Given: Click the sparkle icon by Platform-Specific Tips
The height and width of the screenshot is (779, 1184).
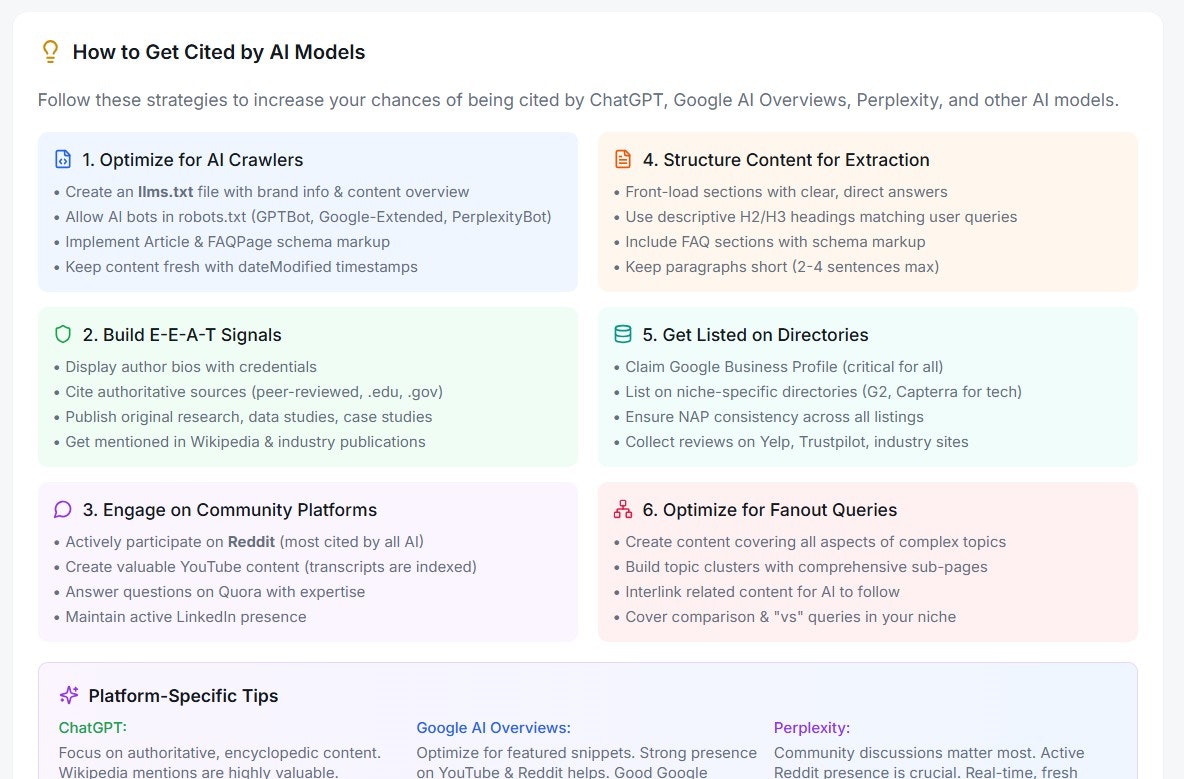Looking at the screenshot, I should 69,695.
